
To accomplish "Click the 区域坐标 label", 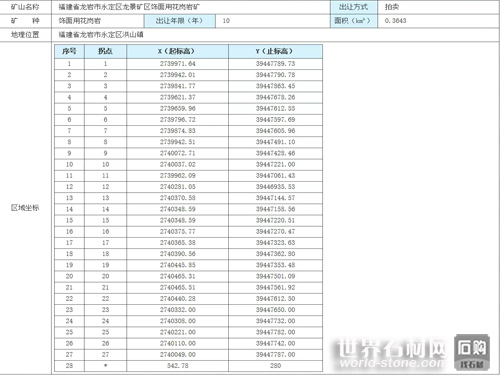I will click(x=25, y=208).
